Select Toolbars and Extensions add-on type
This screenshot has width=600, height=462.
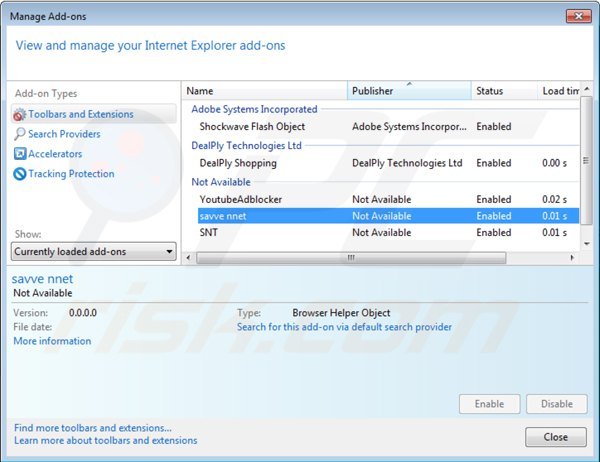click(x=94, y=114)
